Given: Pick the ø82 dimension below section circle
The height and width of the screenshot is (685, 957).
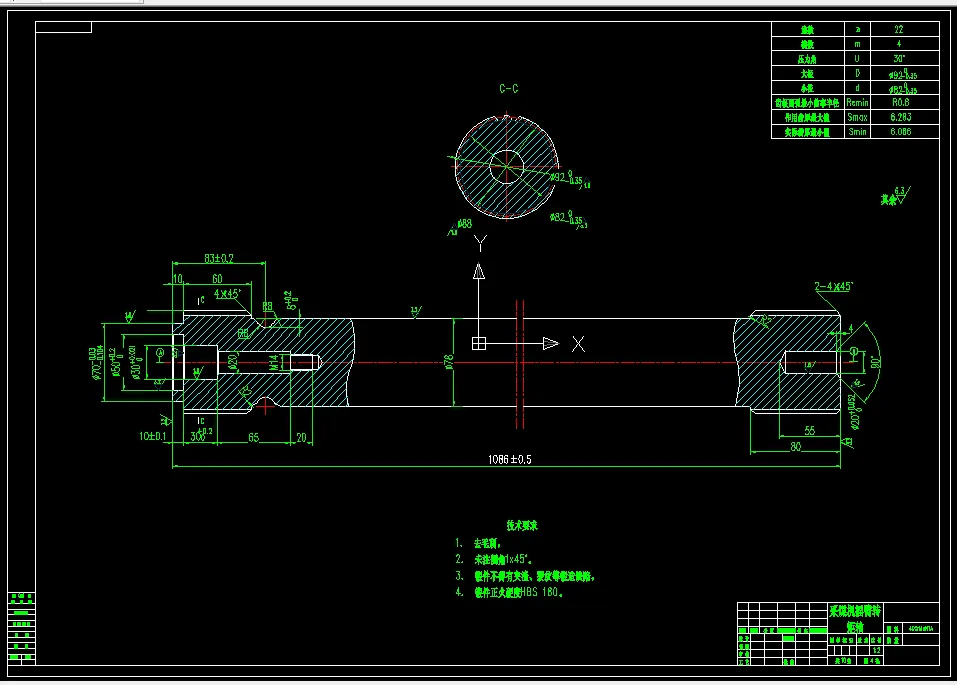Looking at the screenshot, I should tap(566, 218).
